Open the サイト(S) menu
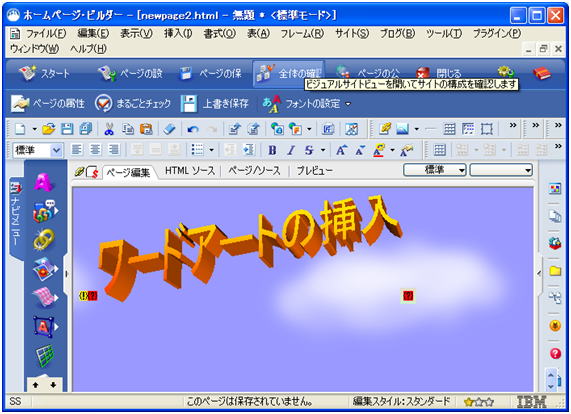Image resolution: width=571 pixels, height=414 pixels. point(352,33)
